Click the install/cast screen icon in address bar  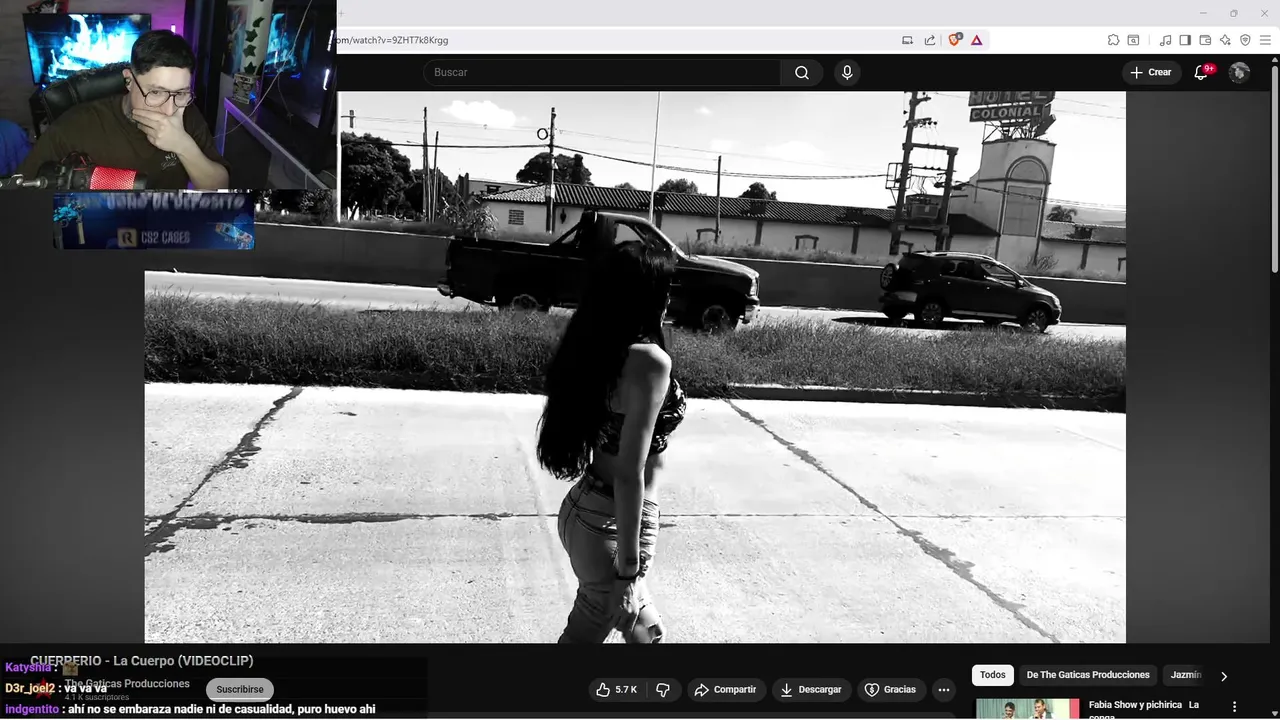908,40
